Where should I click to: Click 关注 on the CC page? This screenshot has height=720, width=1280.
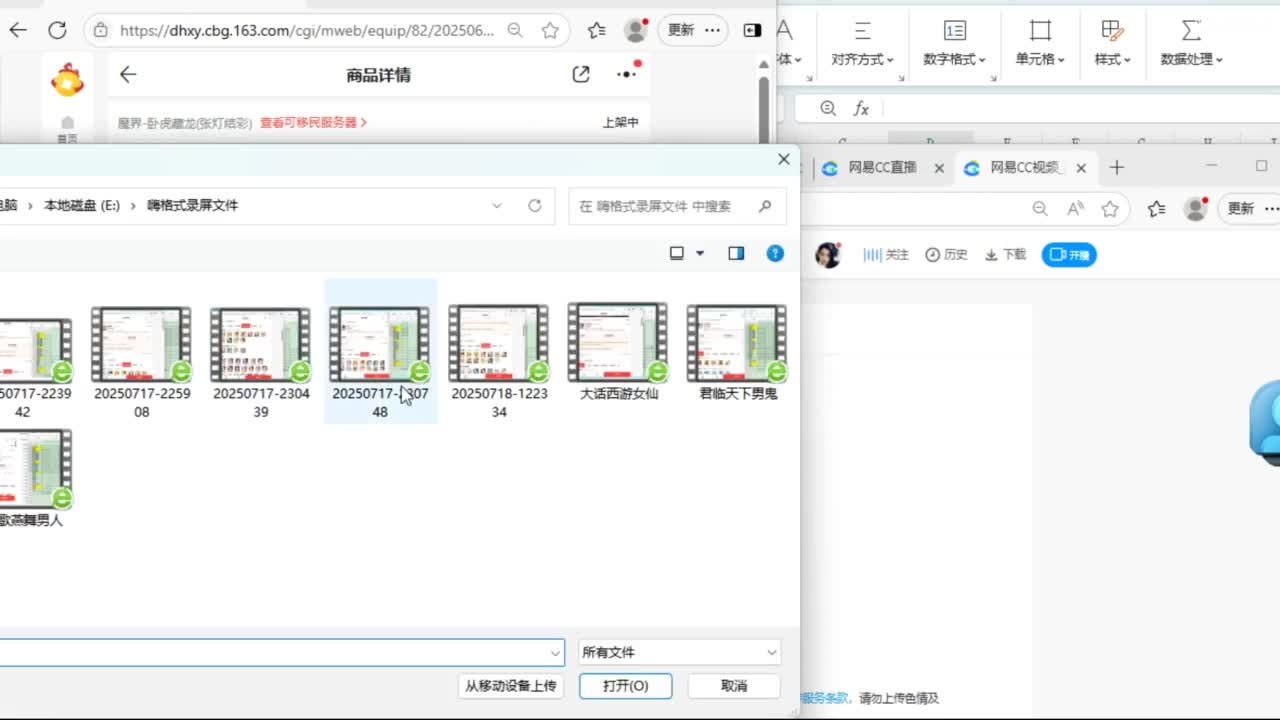[x=886, y=255]
